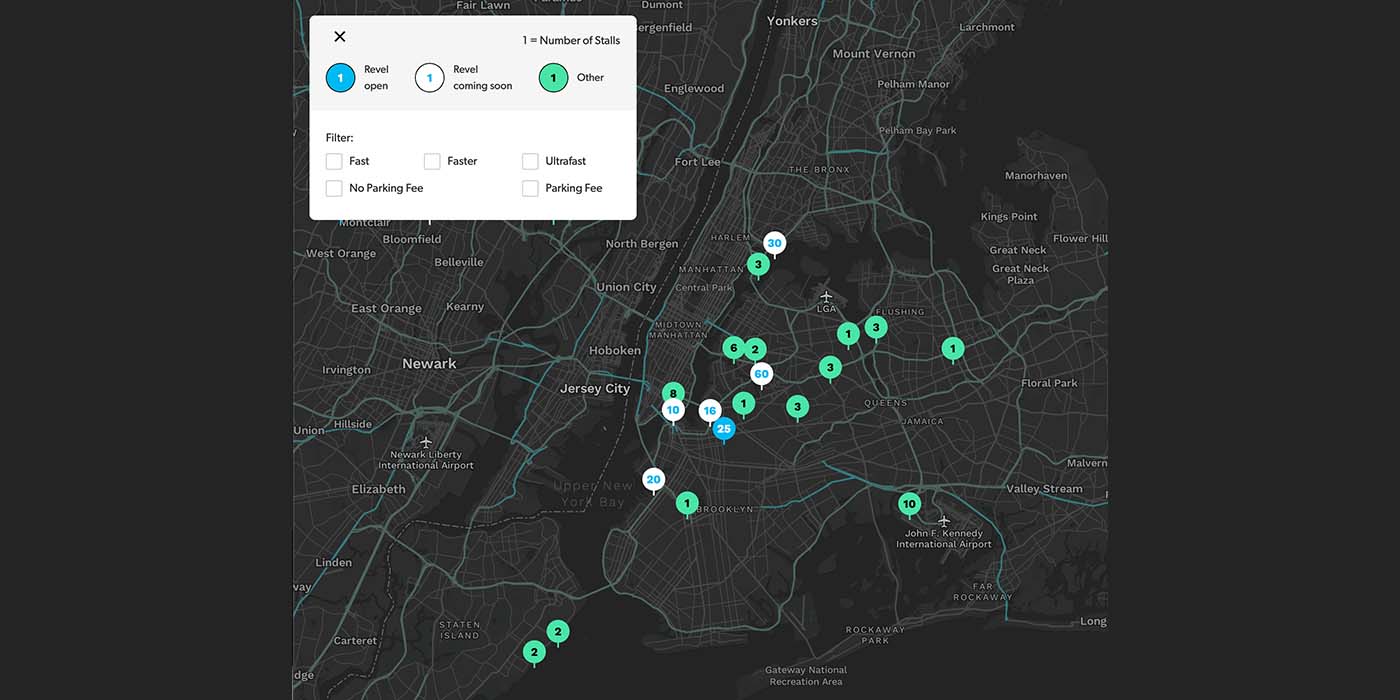Click the green 8-stall station marker
1400x700 pixels.
click(673, 393)
